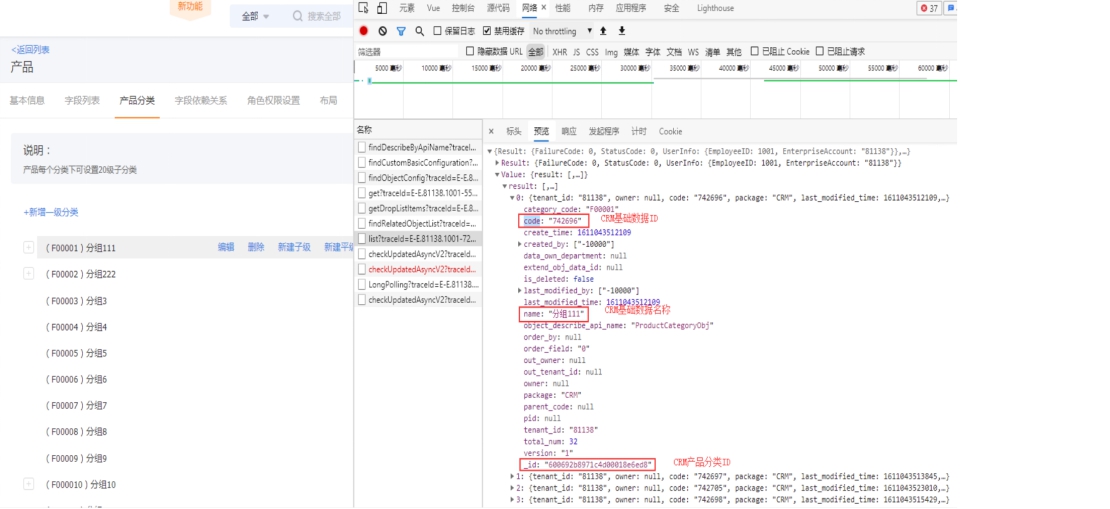Enable 保留日志 checkbox

[437, 30]
